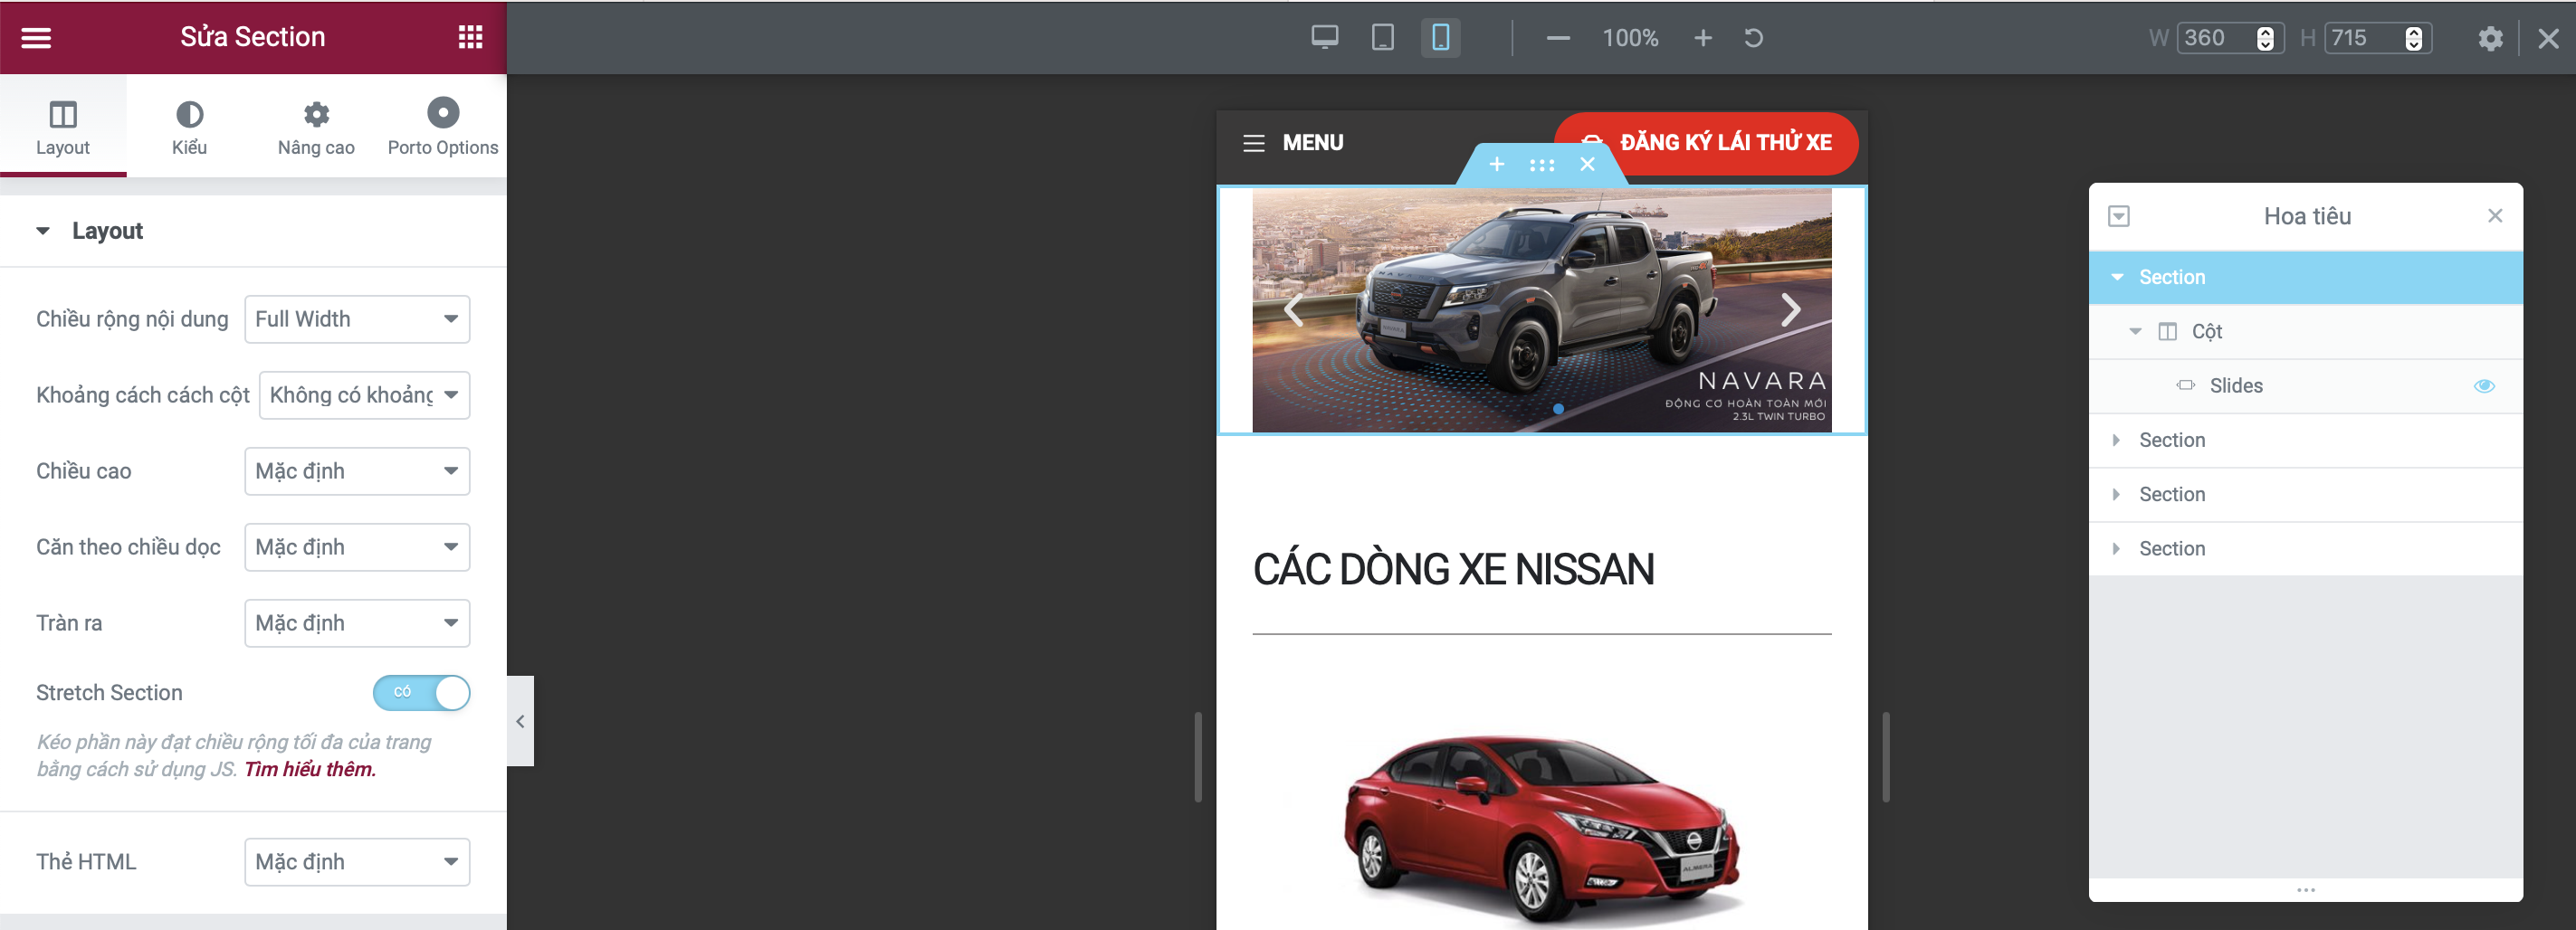Click ĐĂNG KÝ LÁI THỬ XE button
2576x930 pixels.
[1706, 143]
